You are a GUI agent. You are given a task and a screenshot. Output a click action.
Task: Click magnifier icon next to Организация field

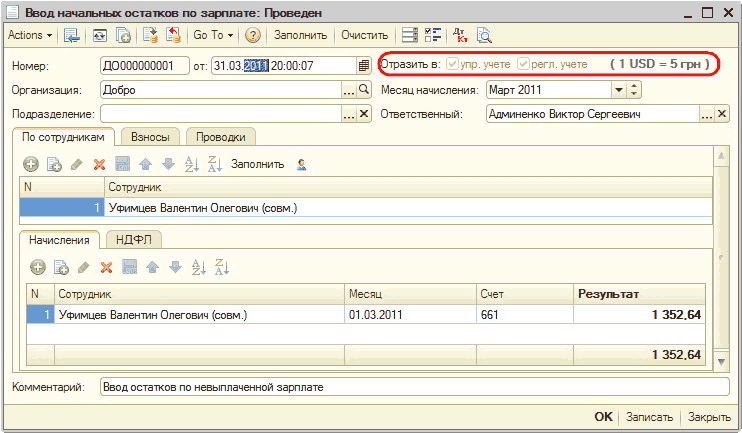364,90
